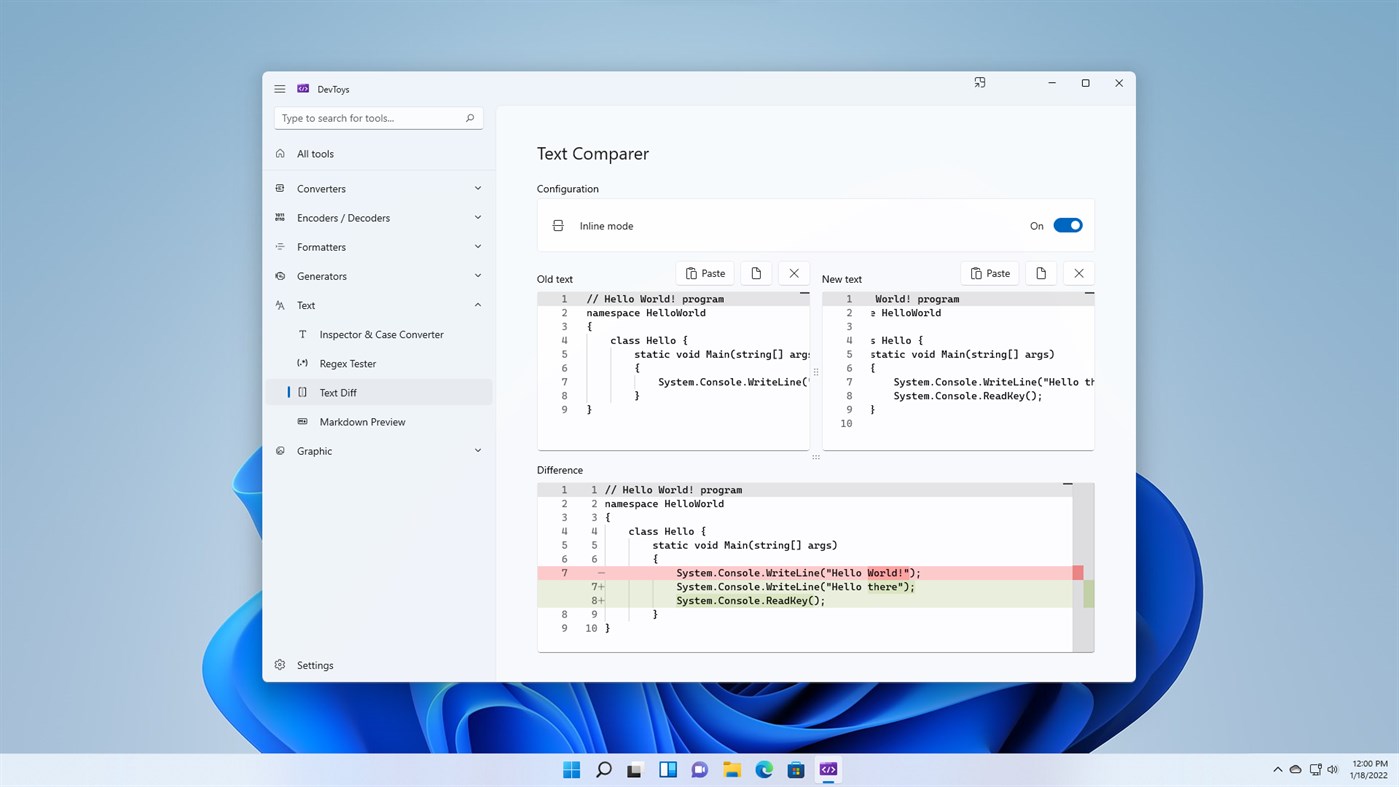The height and width of the screenshot is (787, 1399).
Task: Open the All tools home view
Action: (x=315, y=153)
